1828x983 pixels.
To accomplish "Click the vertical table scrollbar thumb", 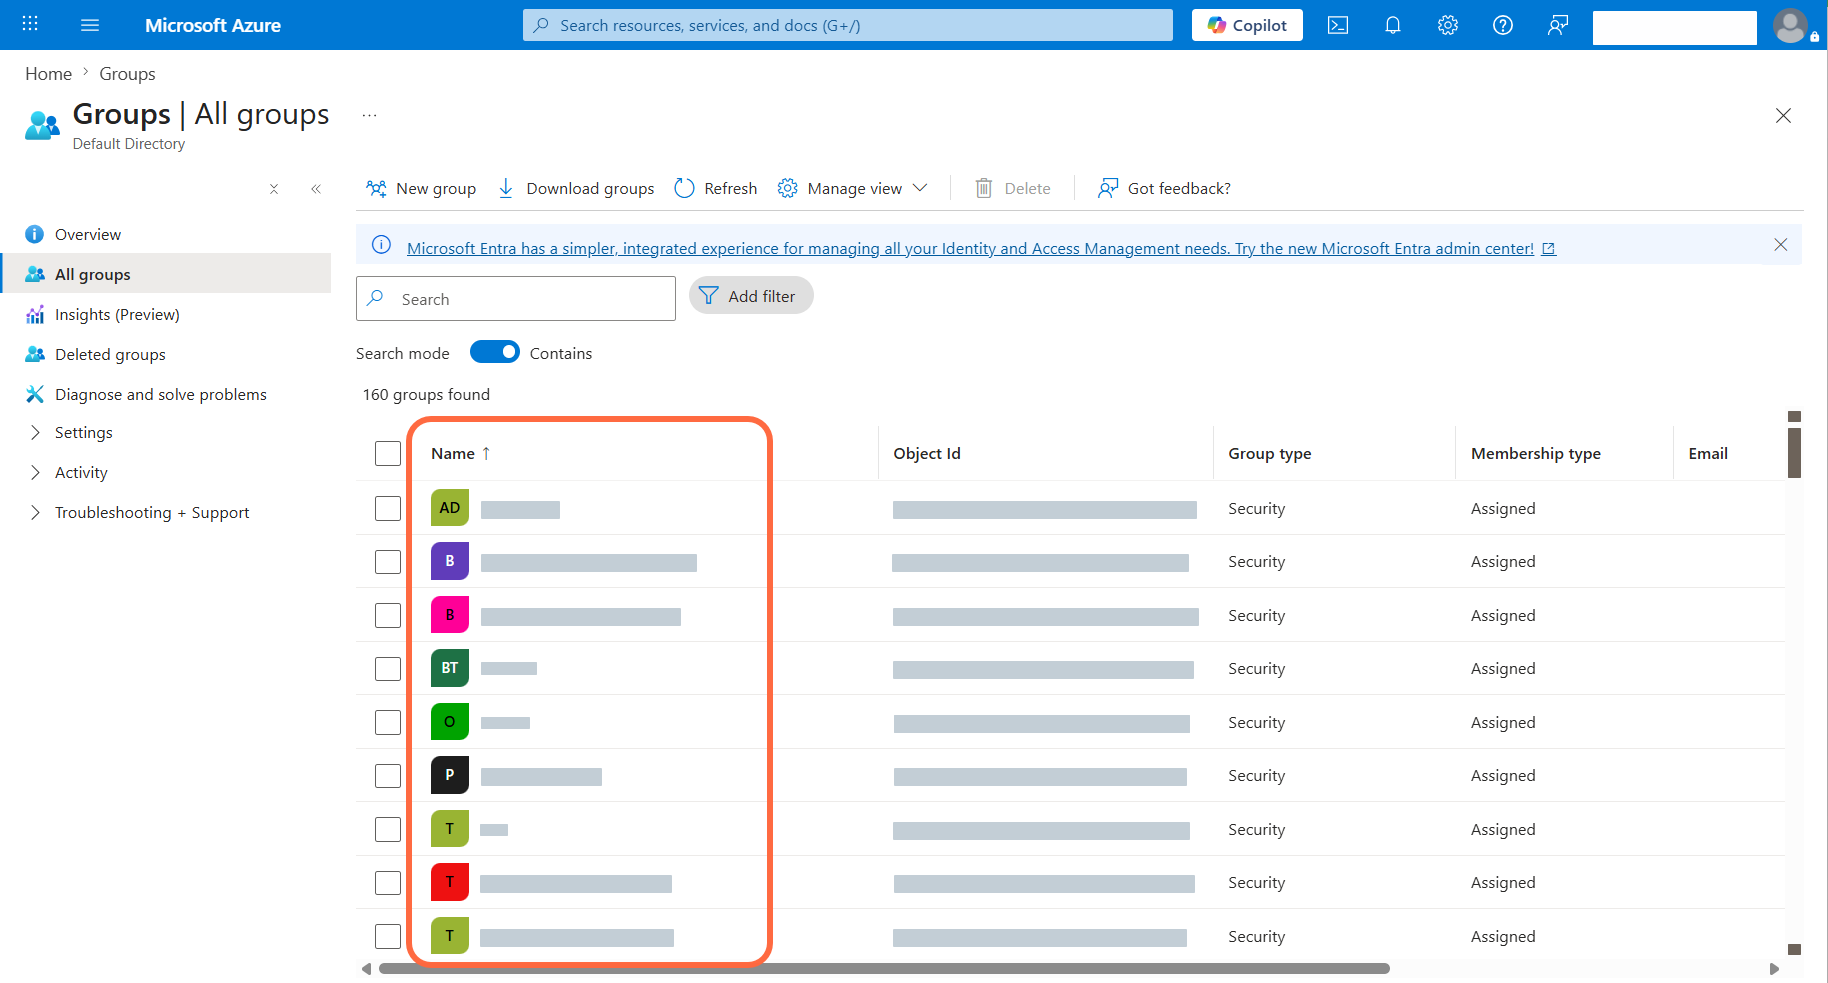I will (x=1794, y=452).
